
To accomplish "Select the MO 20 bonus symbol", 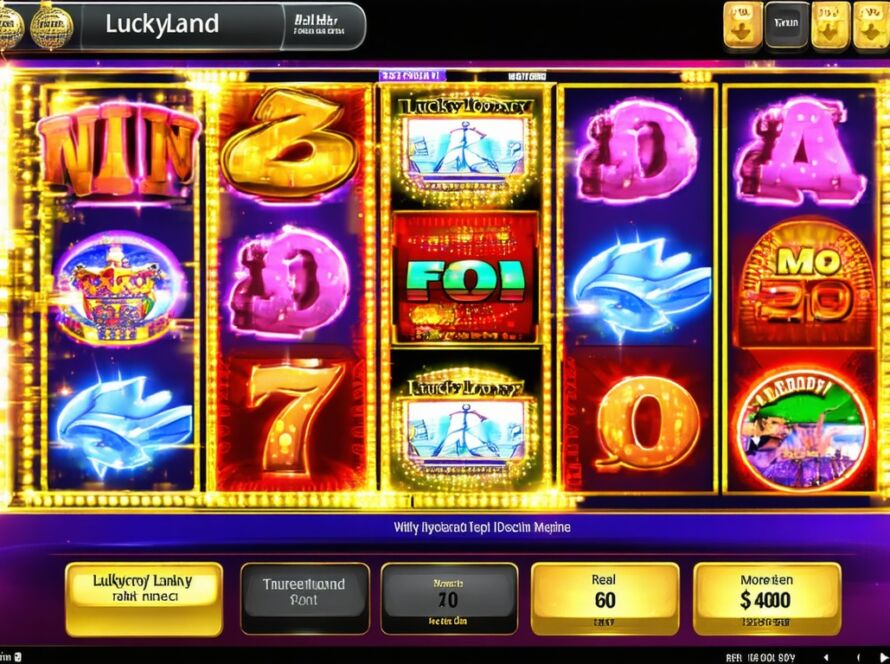I will pyautogui.click(x=803, y=283).
